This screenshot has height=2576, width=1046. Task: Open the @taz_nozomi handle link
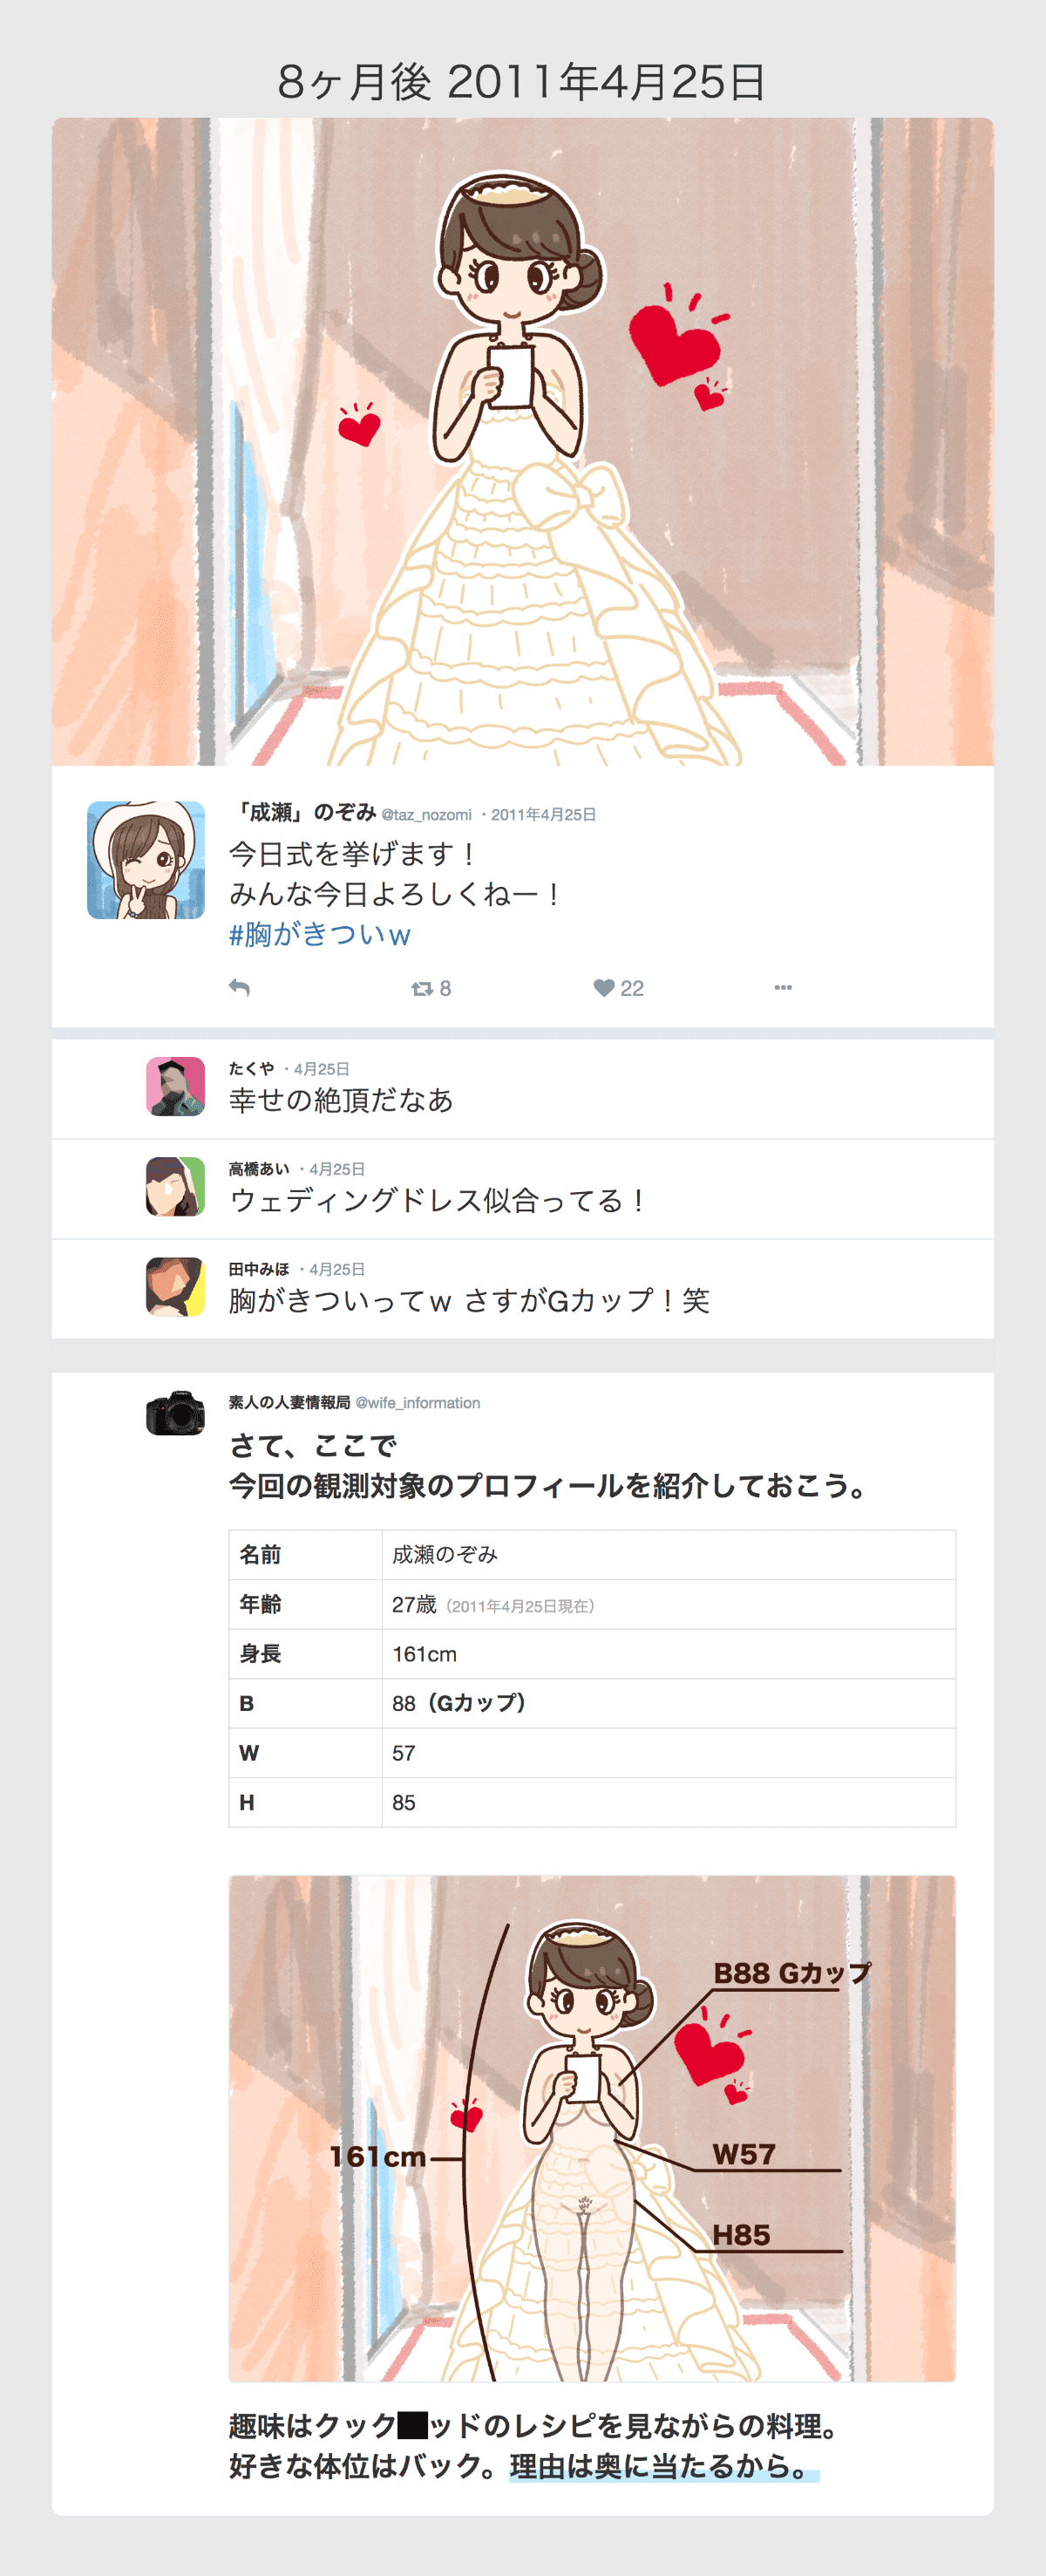point(426,815)
